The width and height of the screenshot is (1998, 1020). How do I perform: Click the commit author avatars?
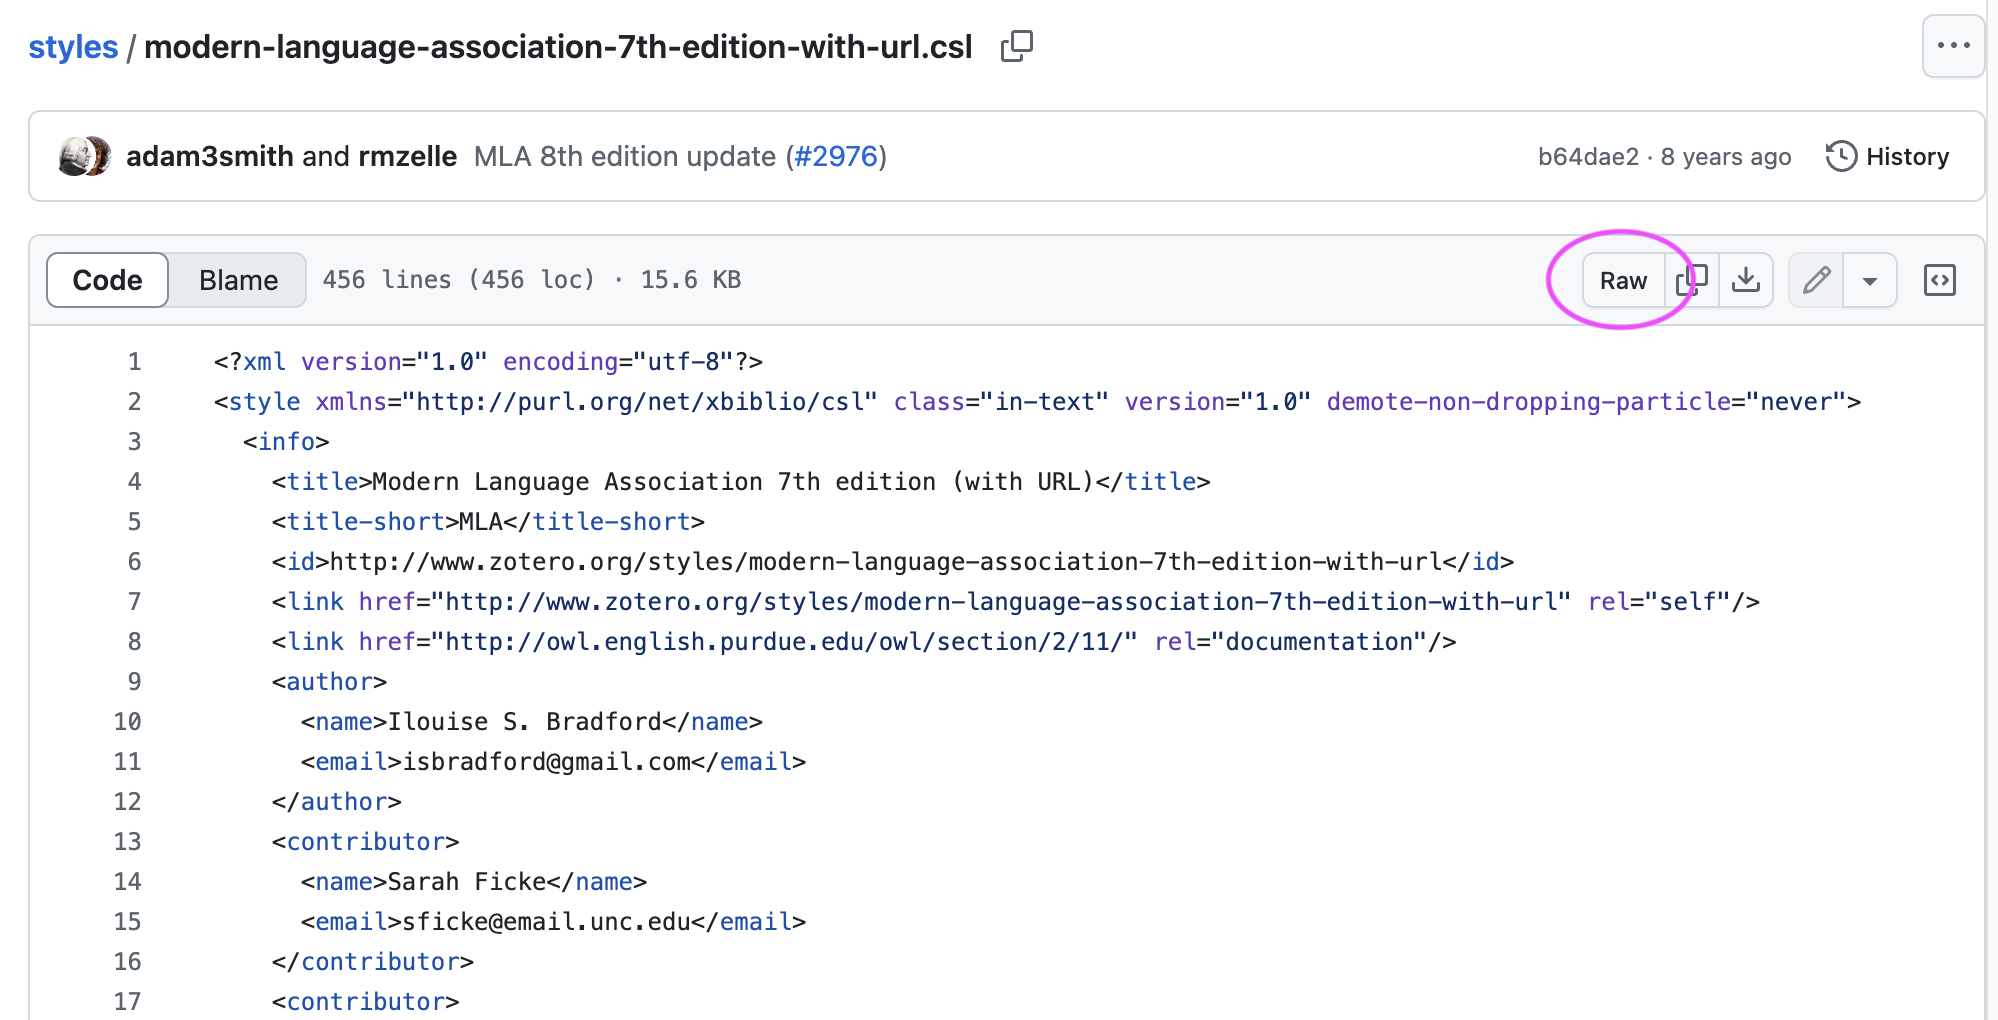click(85, 157)
